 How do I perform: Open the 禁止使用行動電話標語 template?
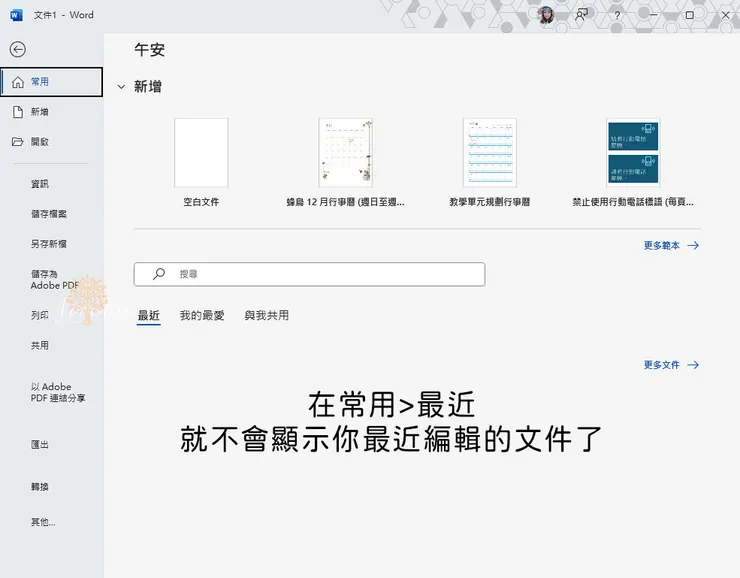(x=633, y=162)
